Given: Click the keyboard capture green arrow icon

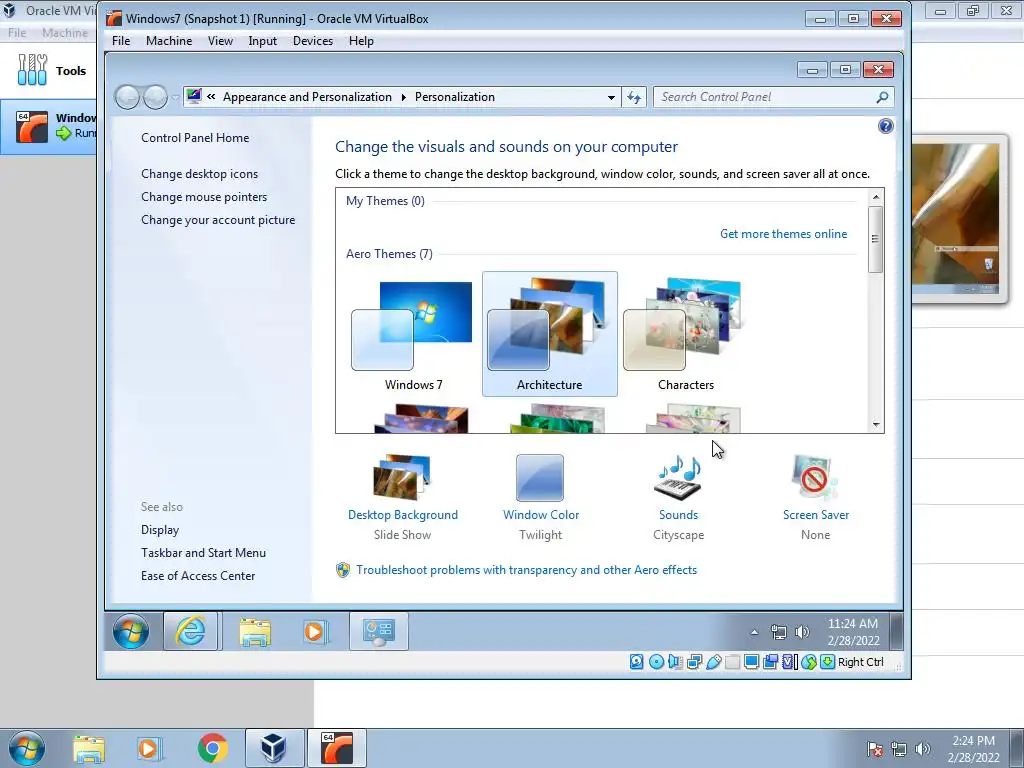Looking at the screenshot, I should pyautogui.click(x=827, y=662).
